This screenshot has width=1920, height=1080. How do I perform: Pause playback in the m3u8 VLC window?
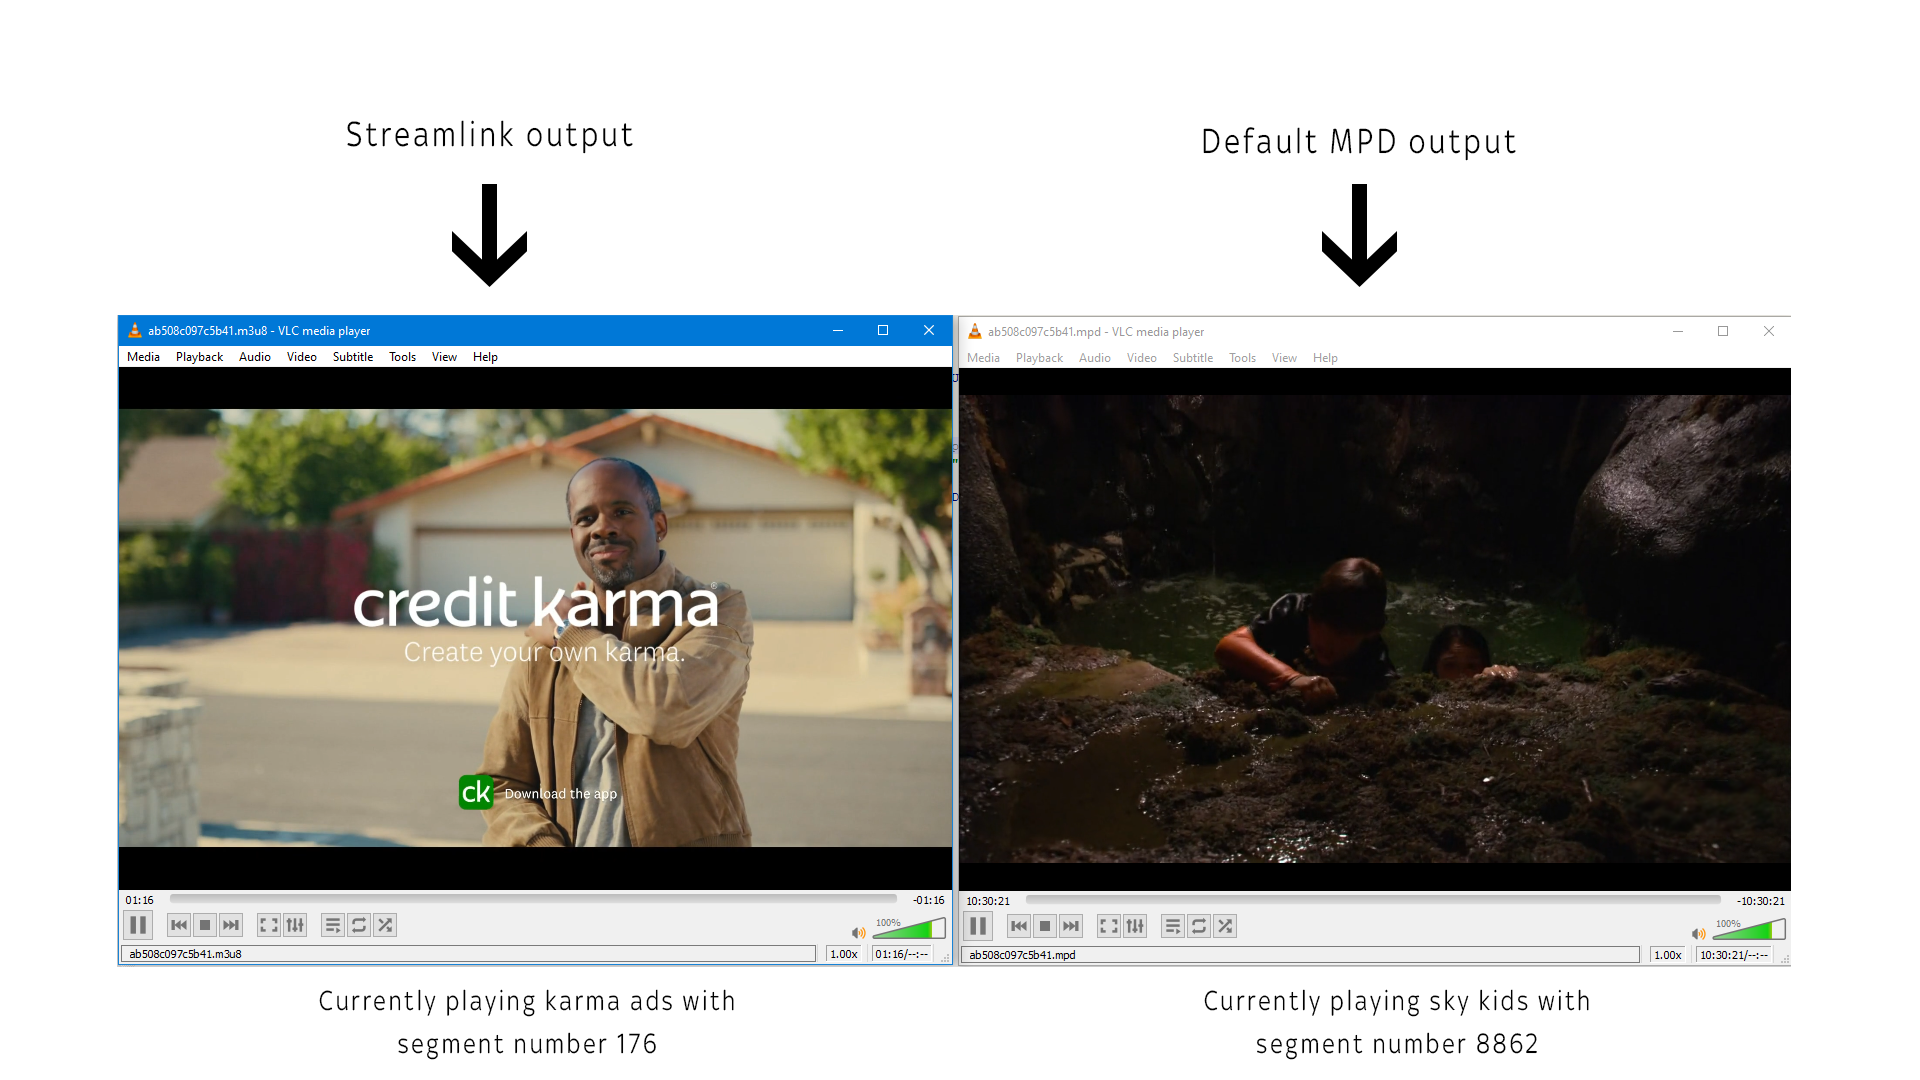(x=138, y=925)
